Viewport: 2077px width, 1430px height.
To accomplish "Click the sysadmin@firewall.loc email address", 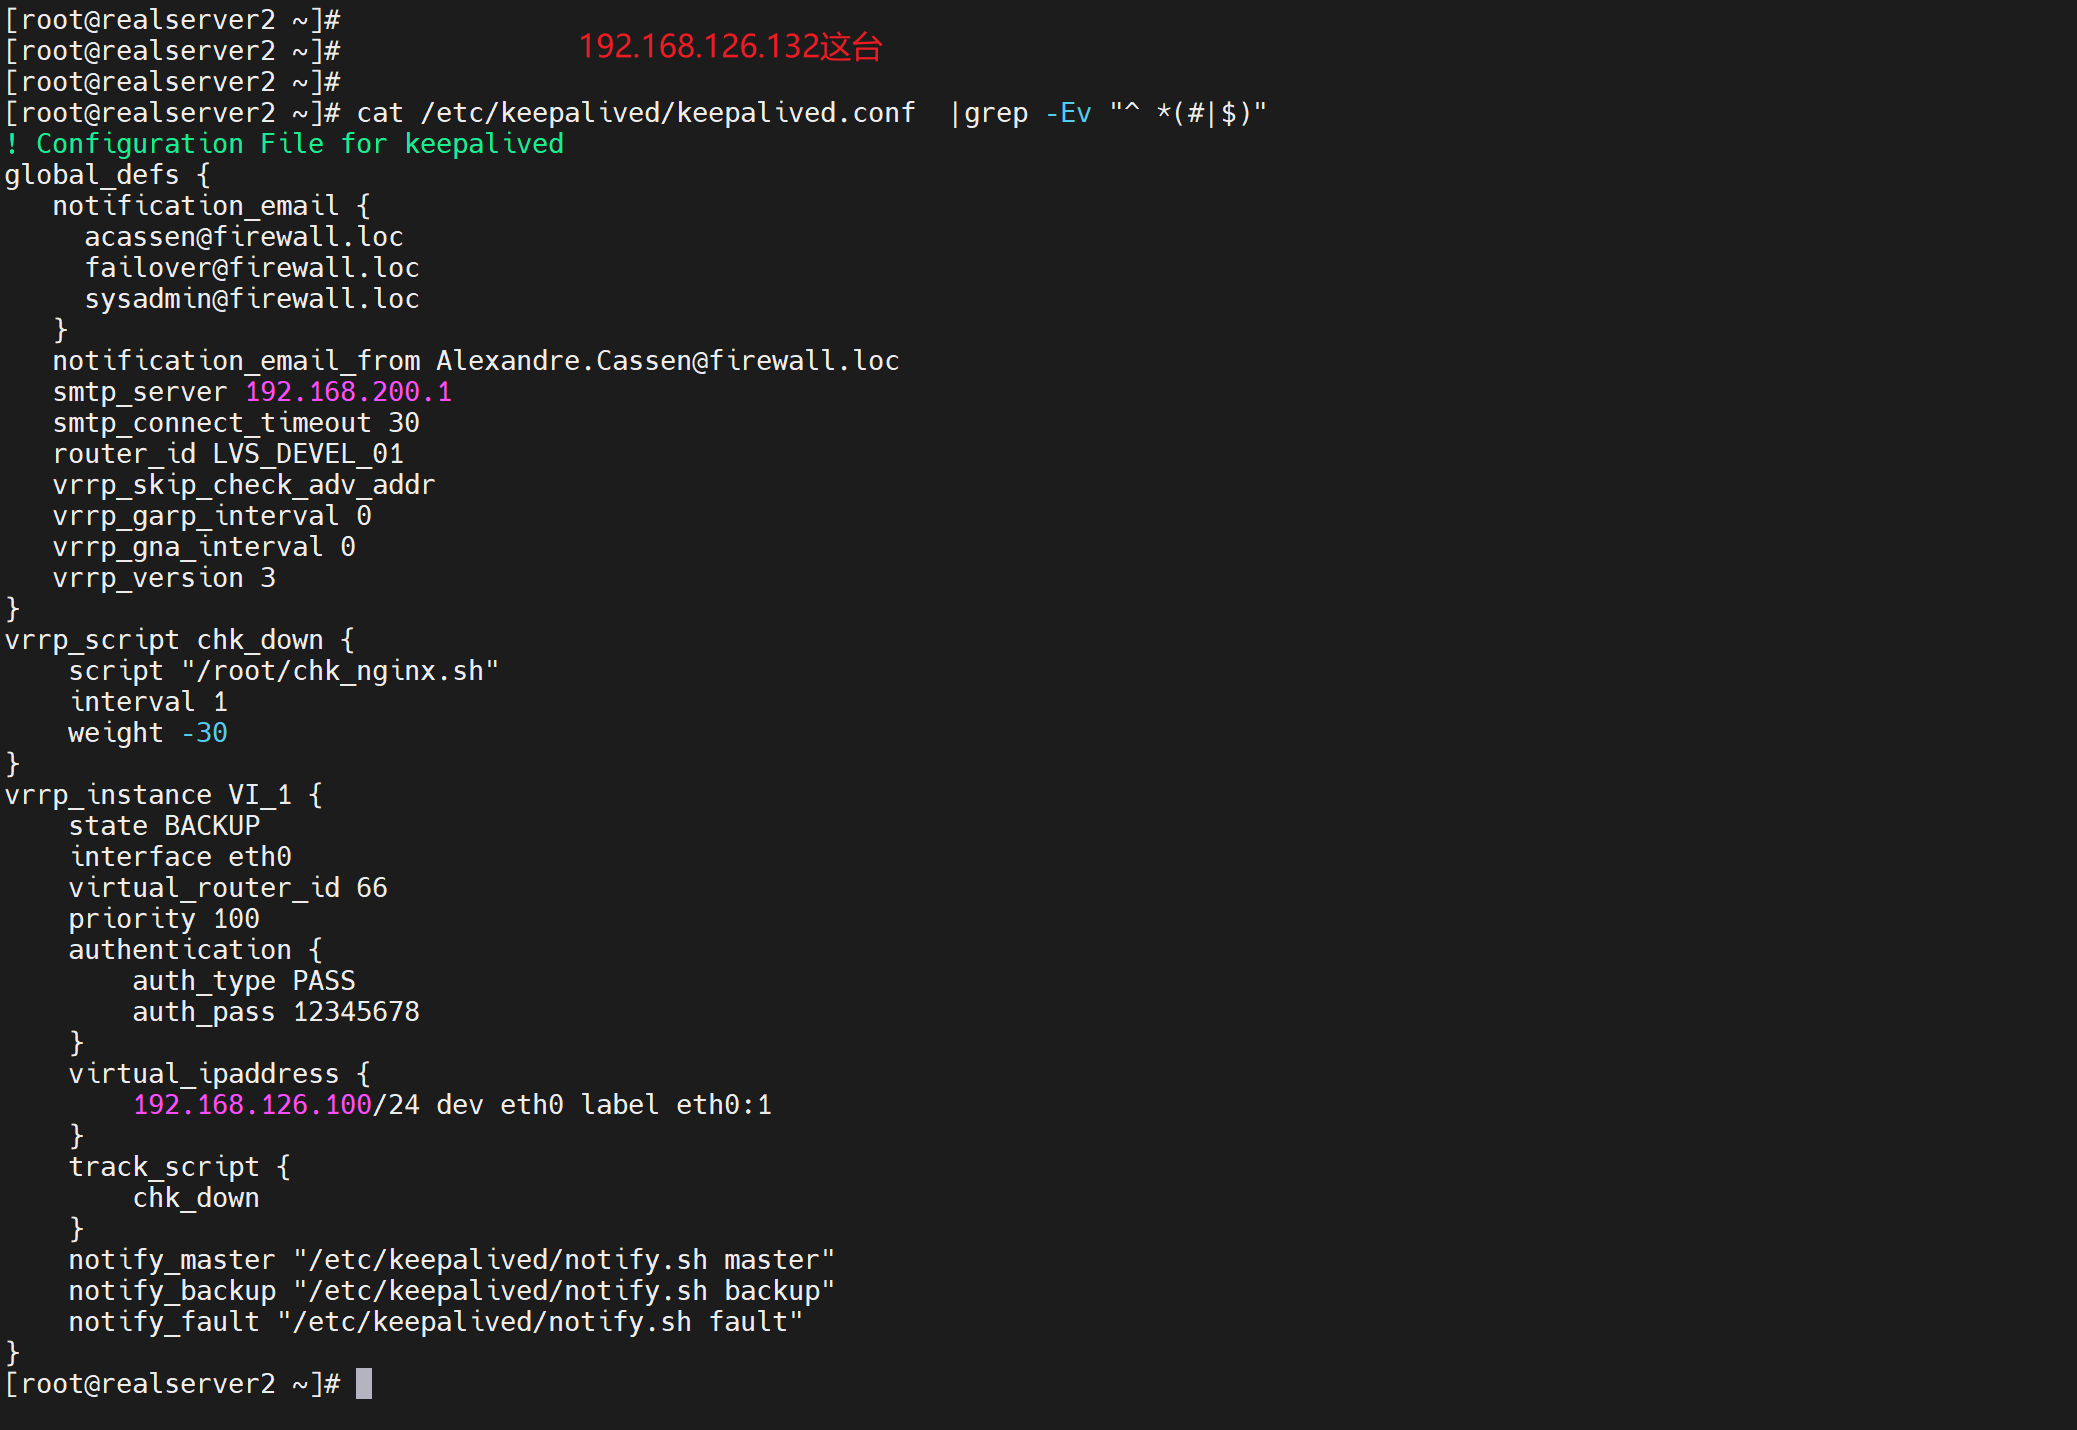I will click(x=251, y=299).
